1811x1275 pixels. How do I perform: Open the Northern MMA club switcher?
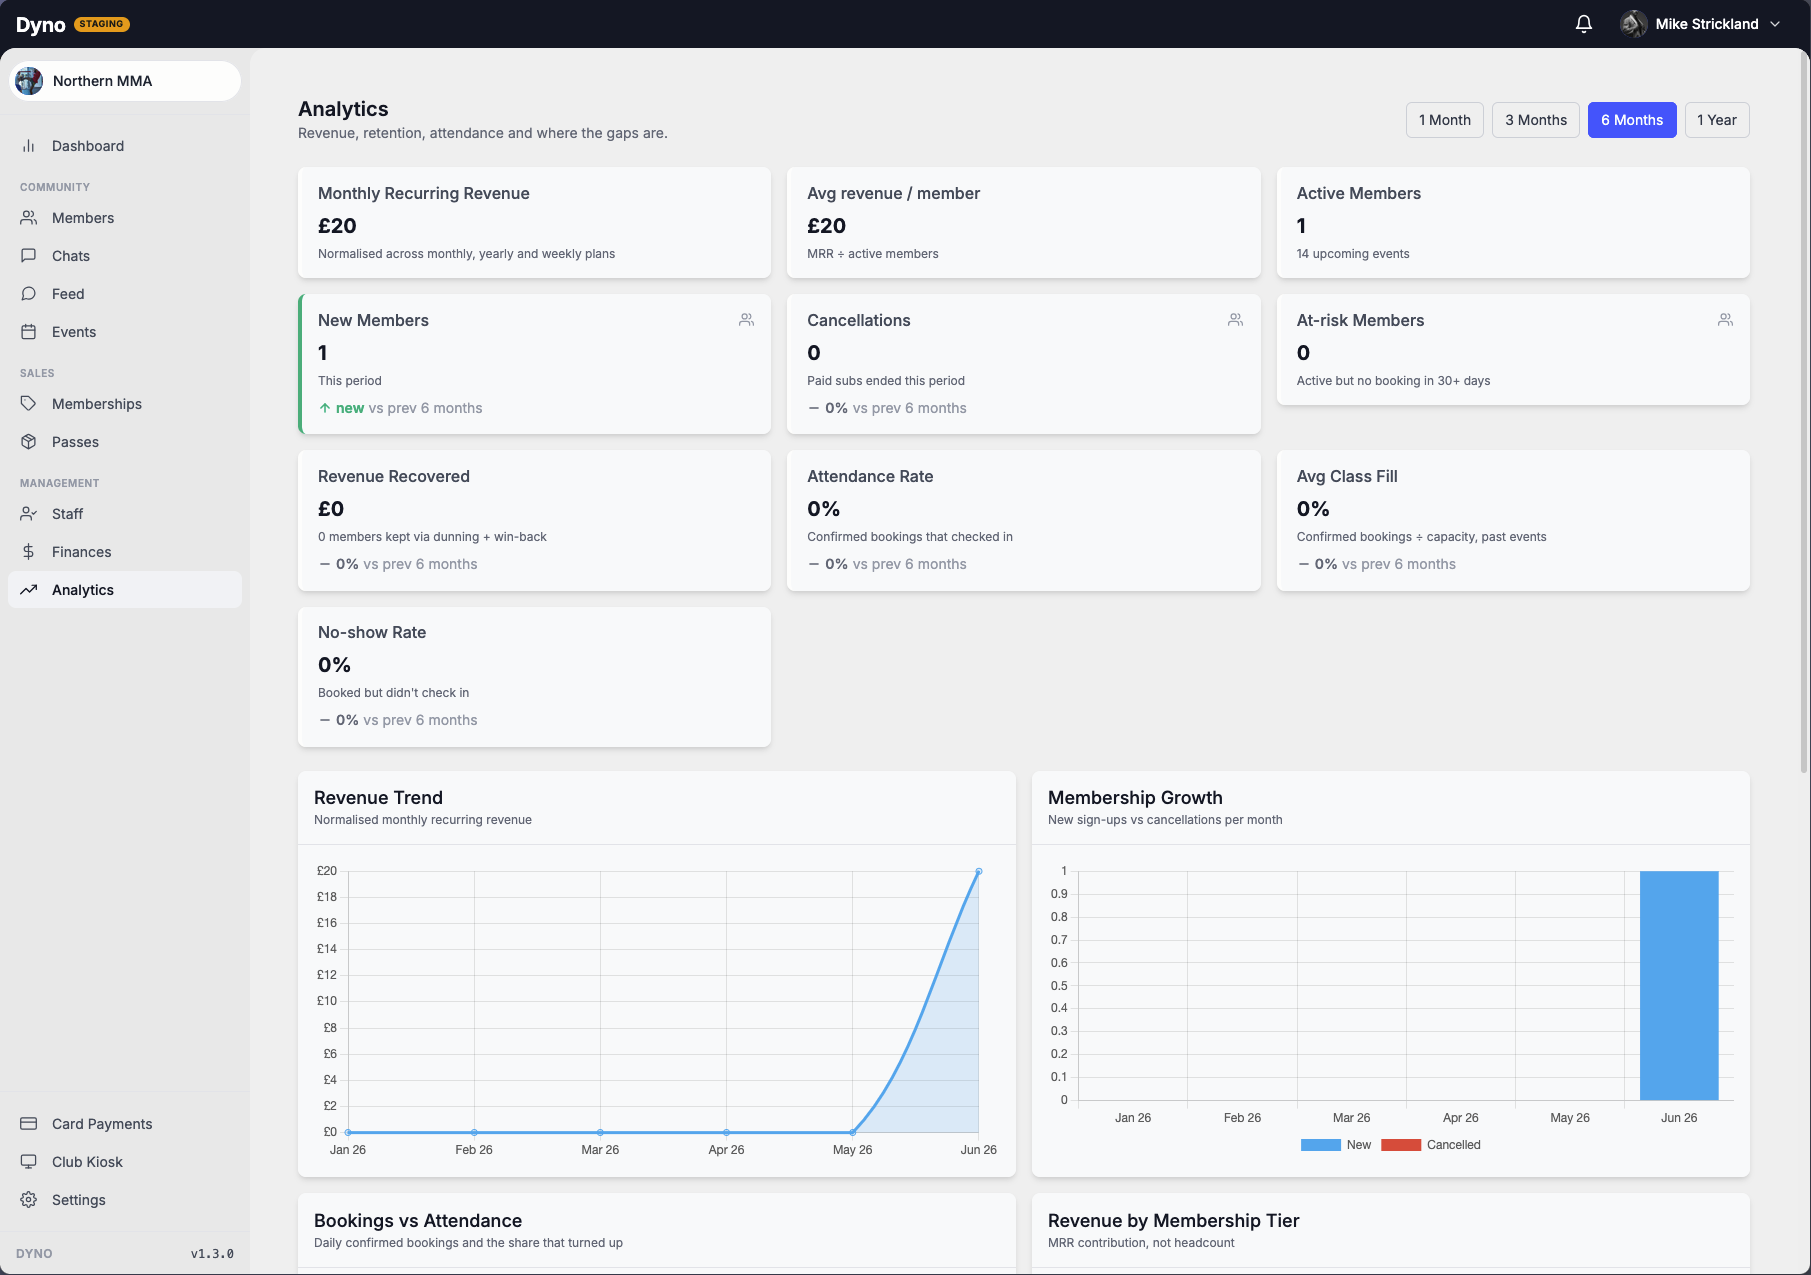(125, 81)
